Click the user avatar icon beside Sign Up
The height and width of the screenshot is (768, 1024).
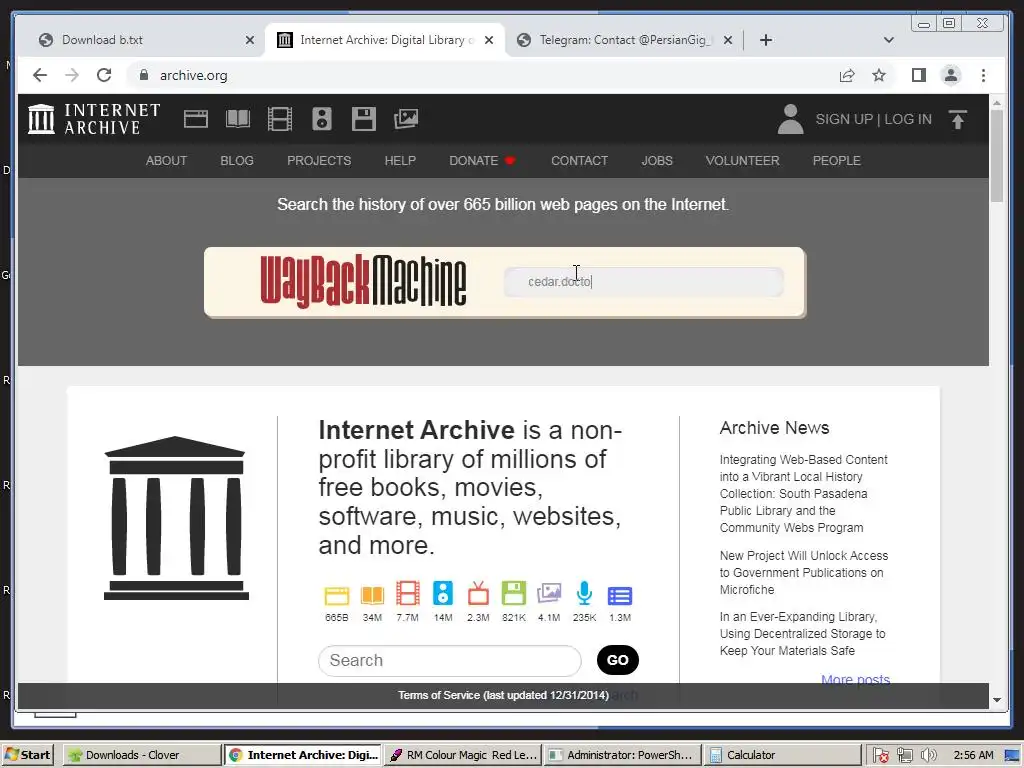(790, 120)
